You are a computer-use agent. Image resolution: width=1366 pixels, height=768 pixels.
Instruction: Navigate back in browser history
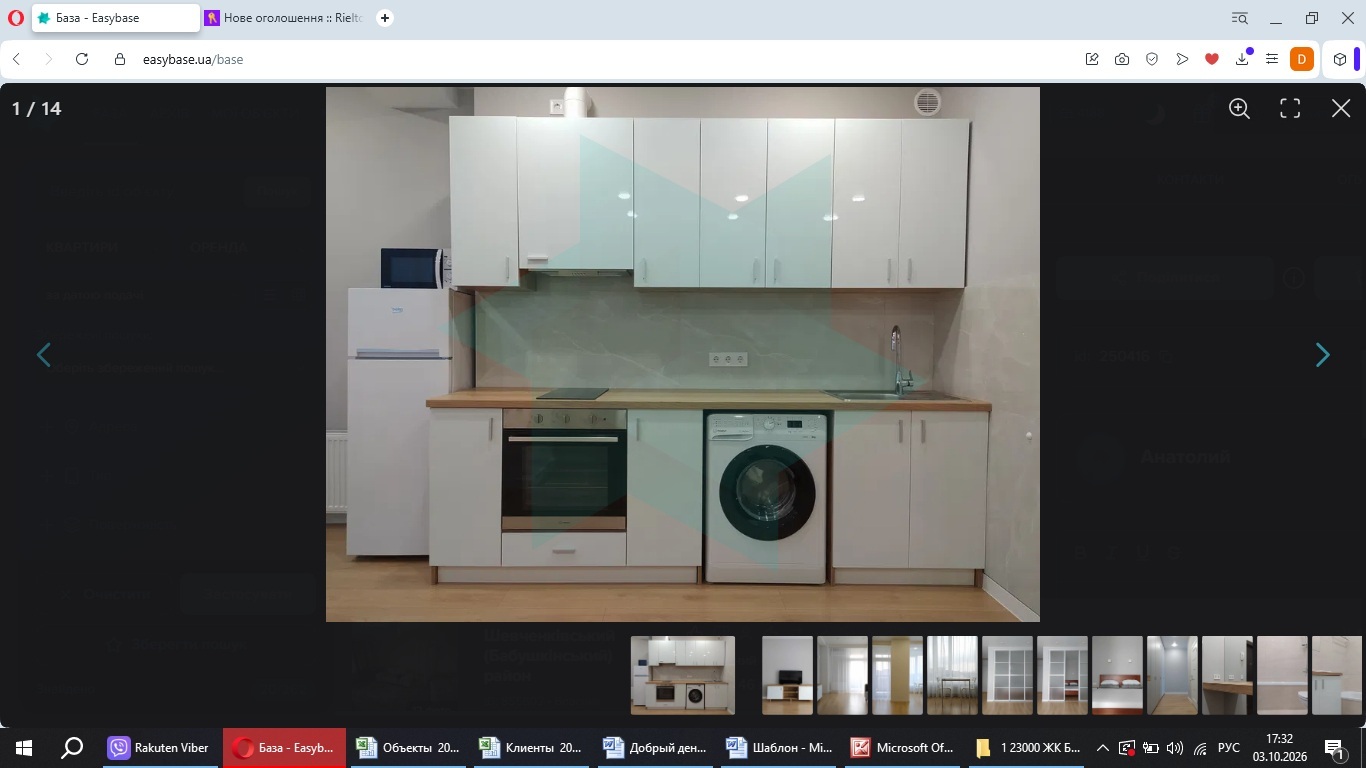point(16,59)
